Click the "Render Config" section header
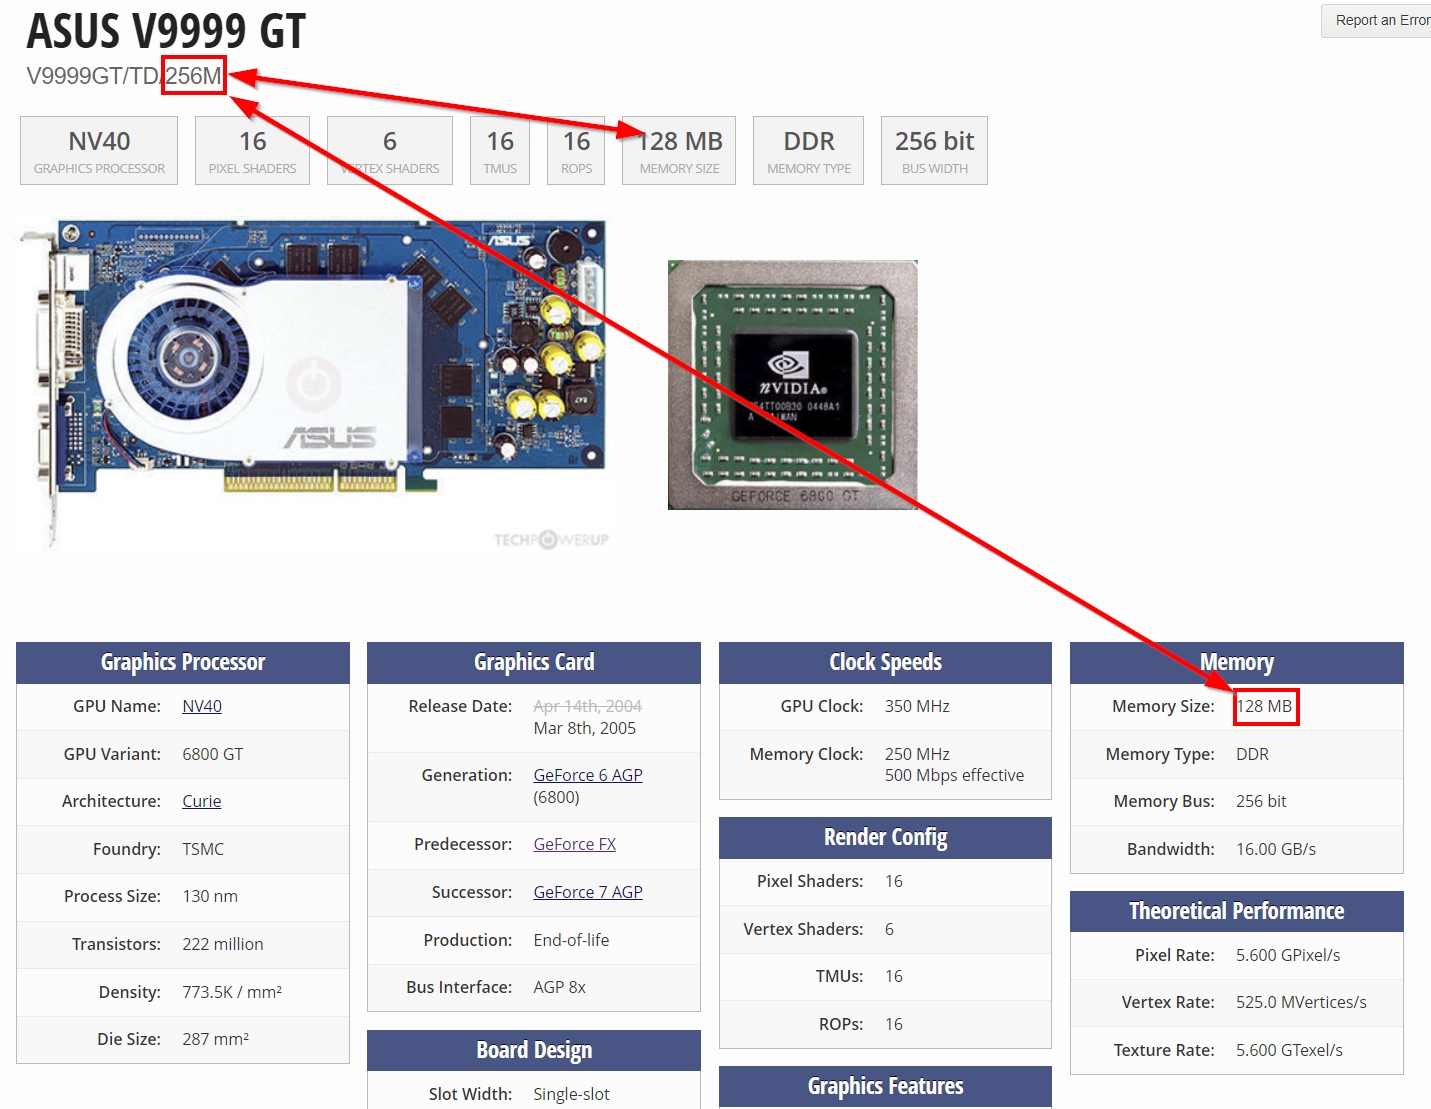1431x1109 pixels. pyautogui.click(x=885, y=837)
